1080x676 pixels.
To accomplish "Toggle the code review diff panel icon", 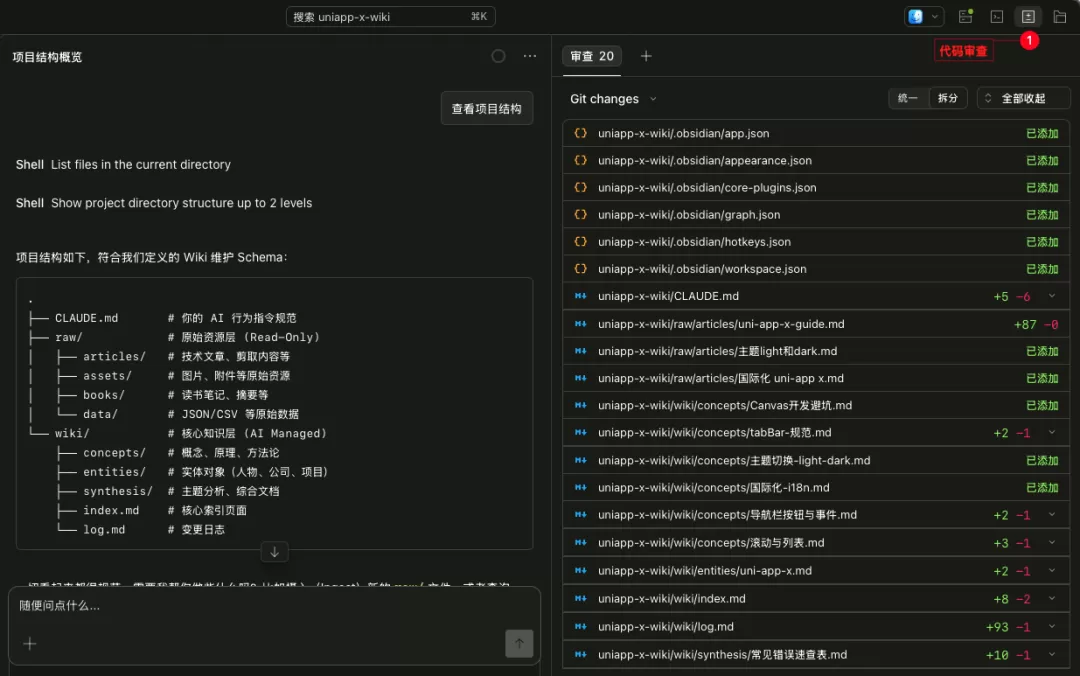I will tap(1028, 17).
